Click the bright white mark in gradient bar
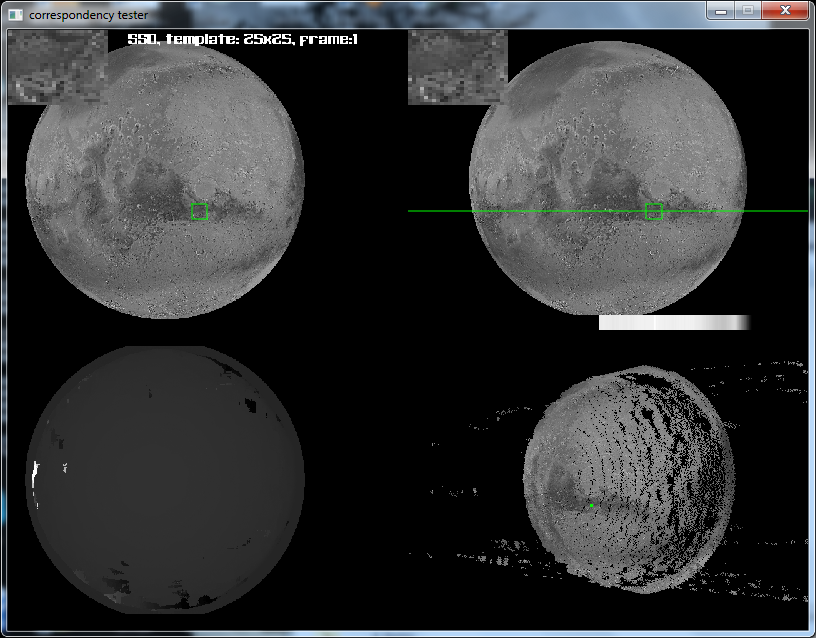Screen dimensions: 819x638 coord(655,322)
